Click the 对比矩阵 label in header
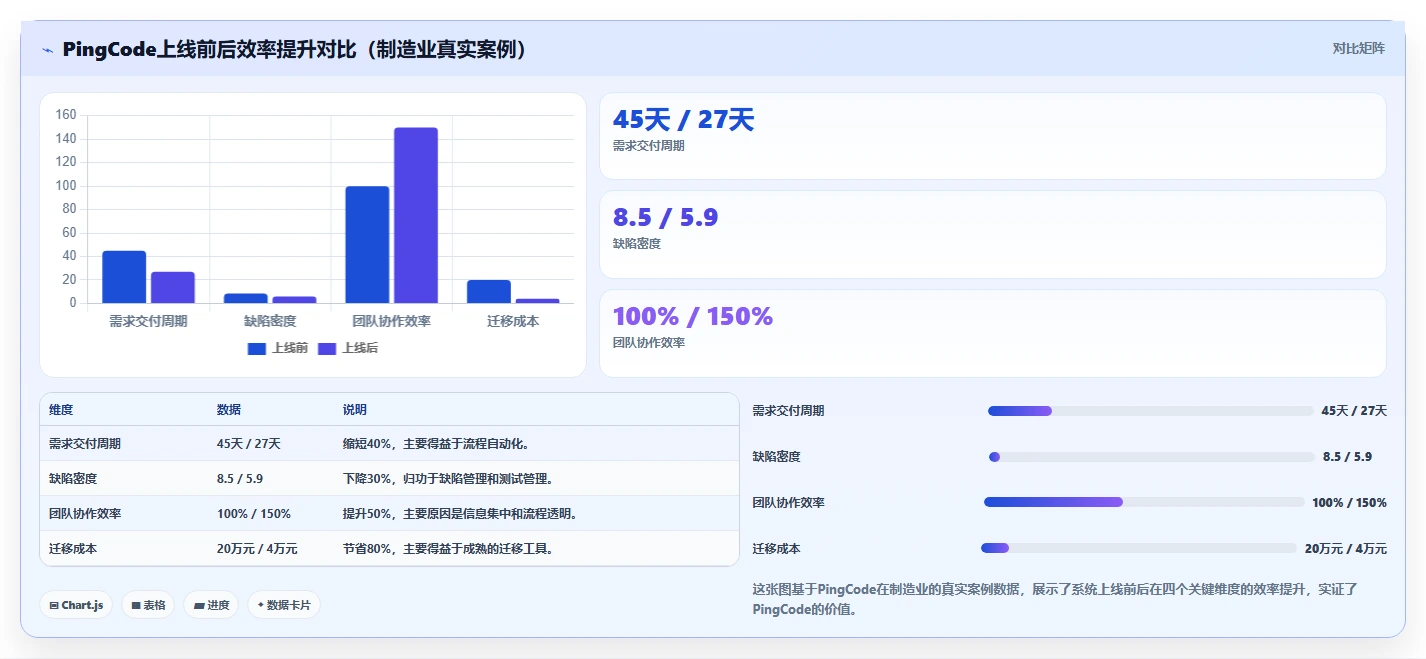This screenshot has width=1426, height=659. click(1358, 48)
